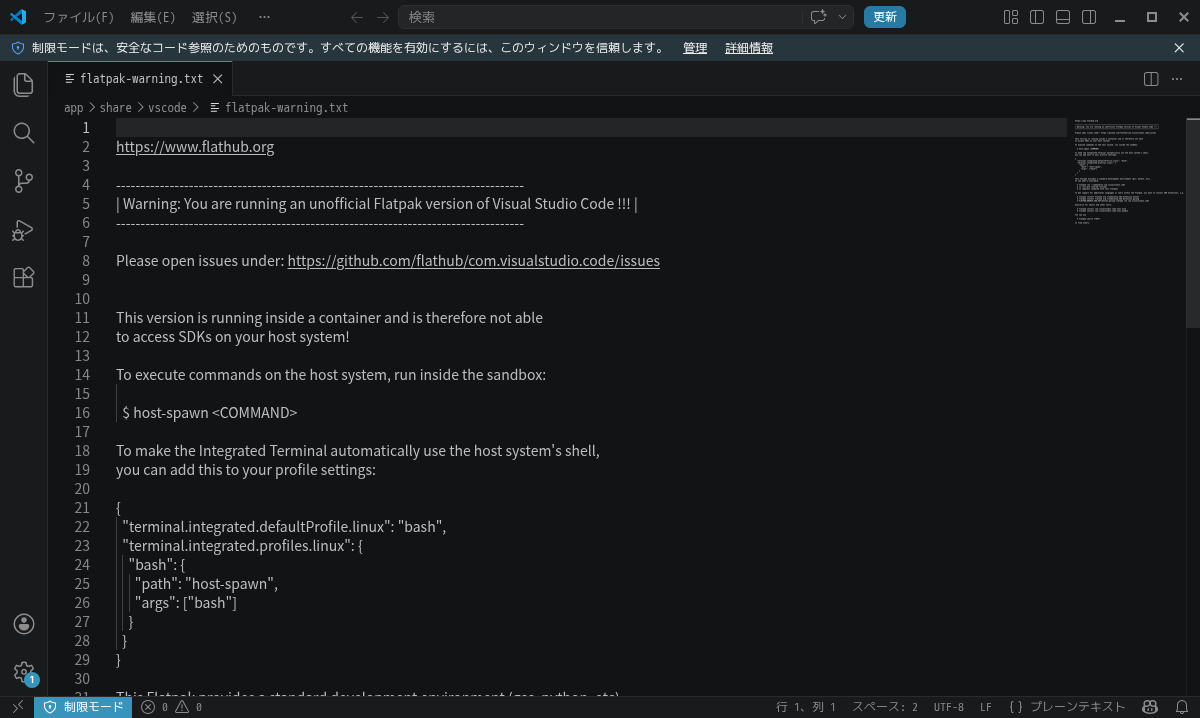Open the ファイル(F) menu

(79, 17)
